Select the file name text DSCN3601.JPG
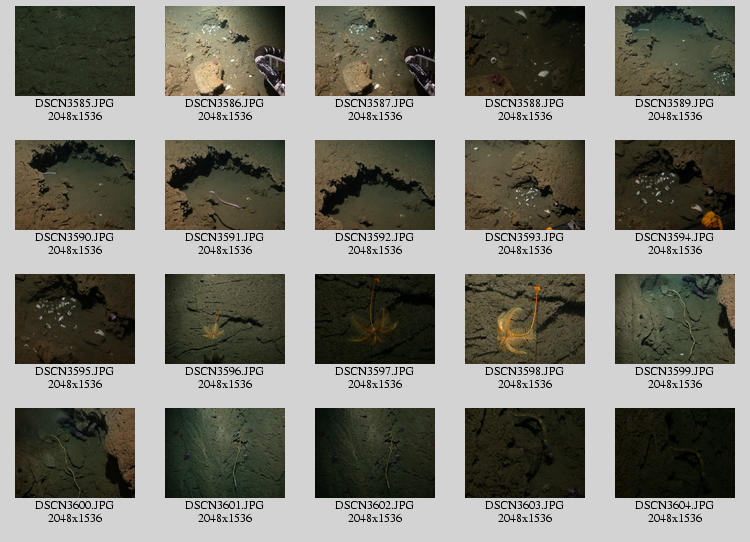 (x=225, y=505)
